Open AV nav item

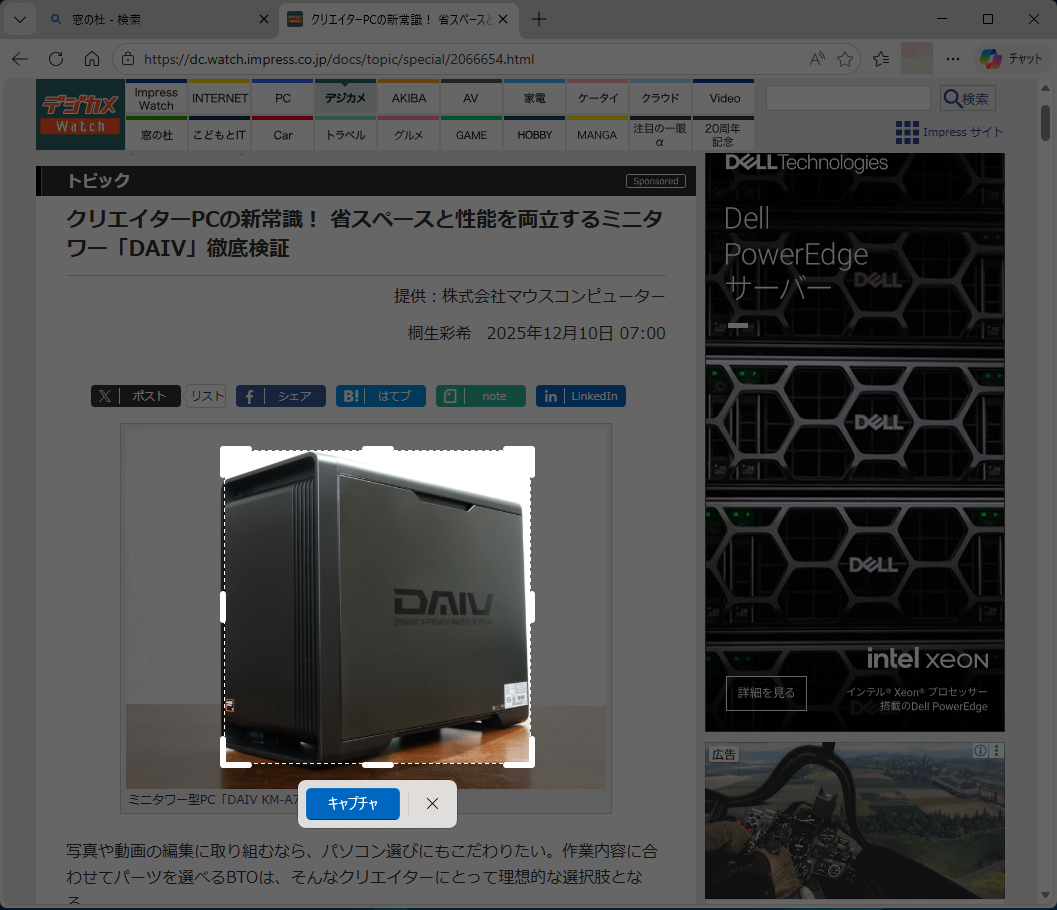(471, 98)
